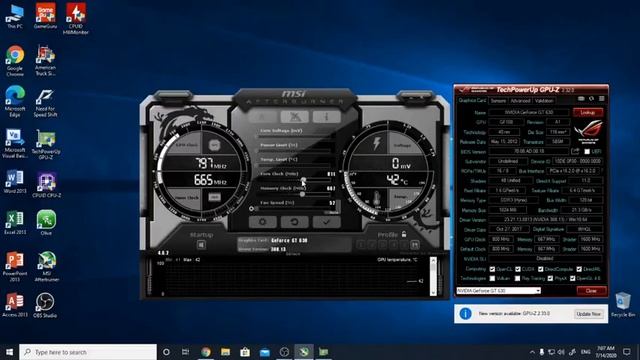Open the Validation tab in GPU-Z
This screenshot has width=640, height=360.
click(544, 100)
